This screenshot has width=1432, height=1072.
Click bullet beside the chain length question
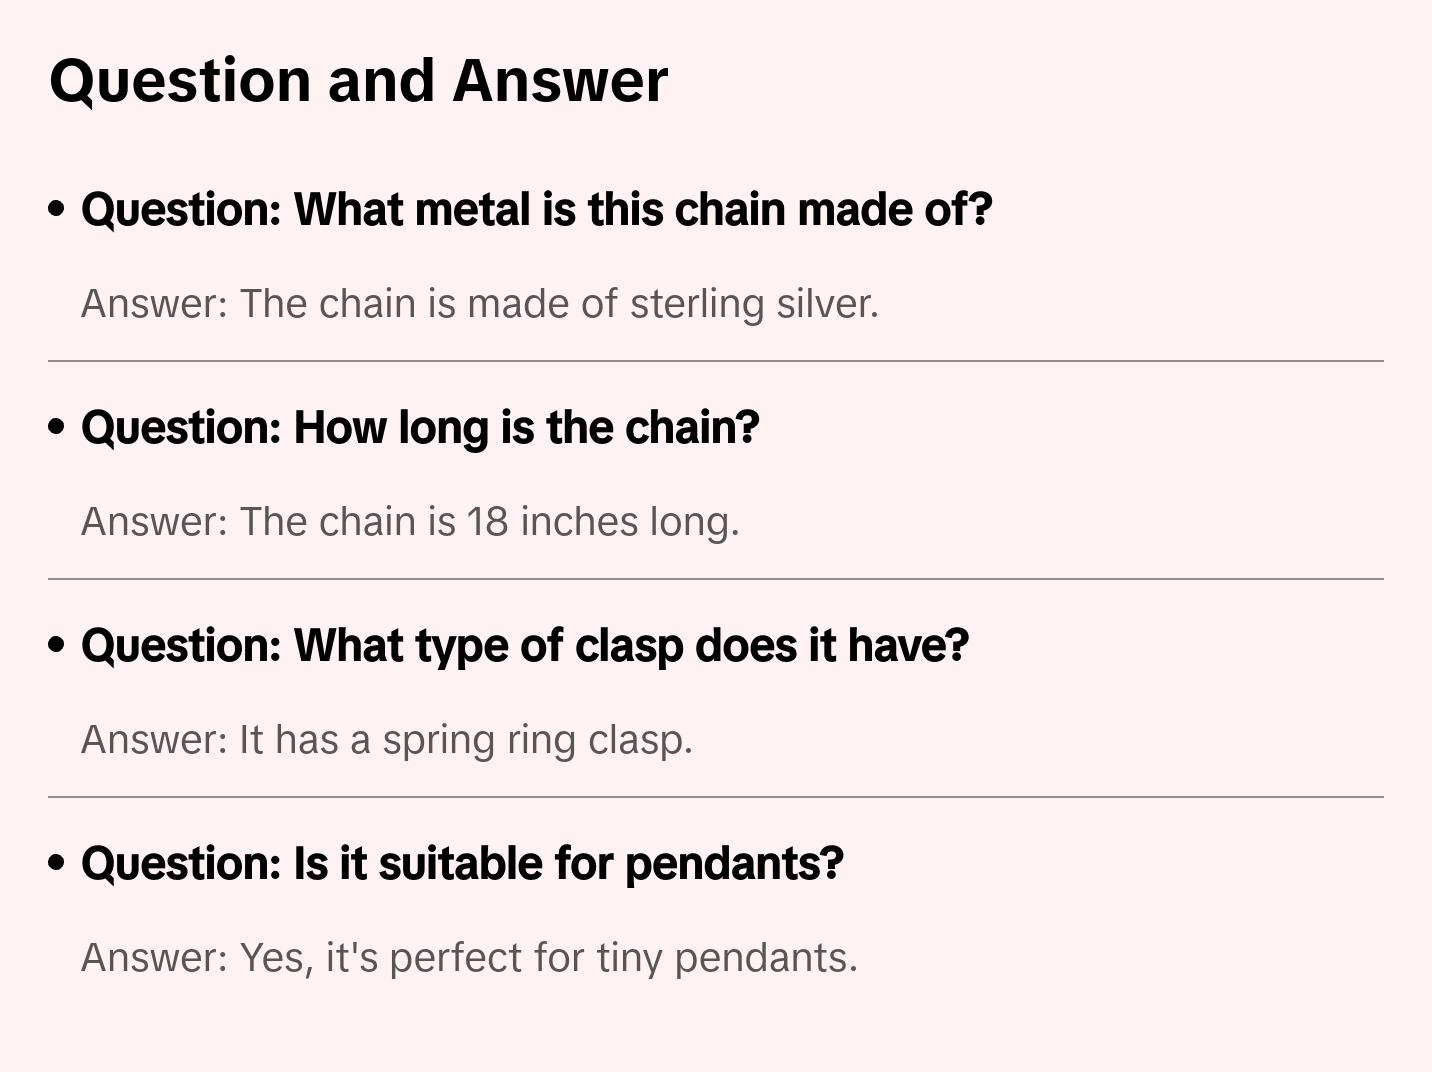pos(57,427)
